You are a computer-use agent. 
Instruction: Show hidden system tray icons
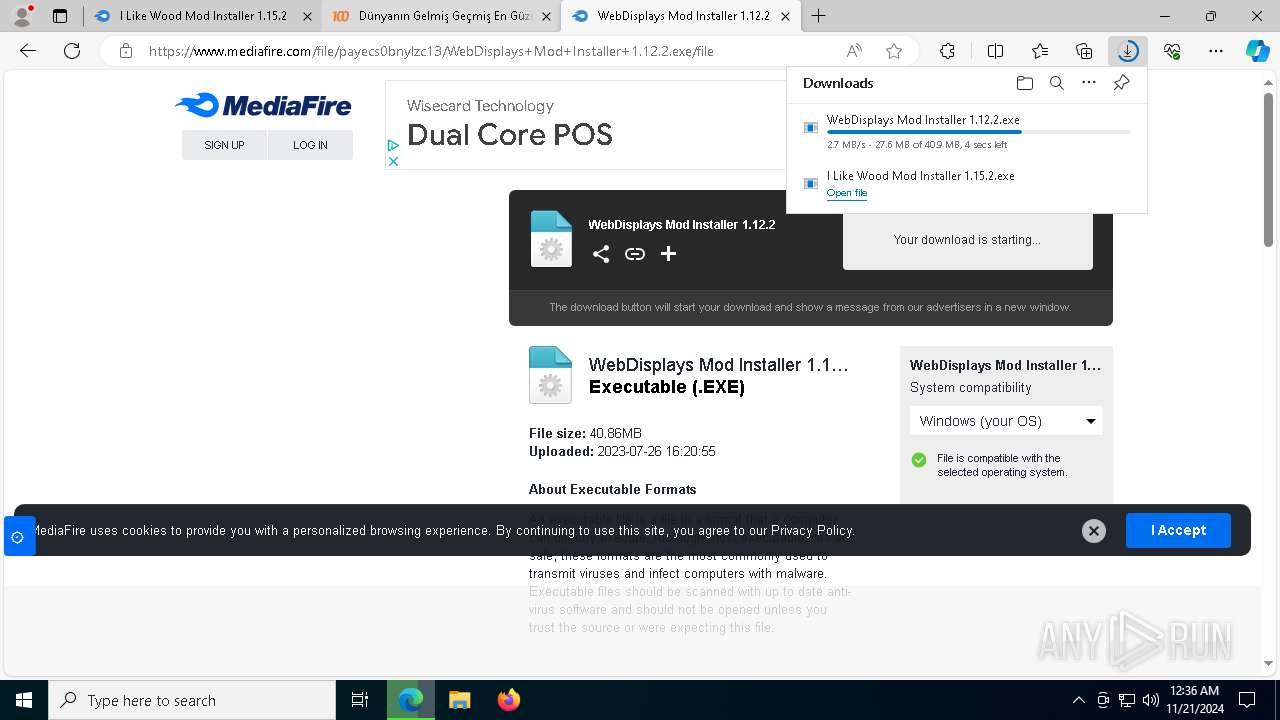pos(1078,700)
